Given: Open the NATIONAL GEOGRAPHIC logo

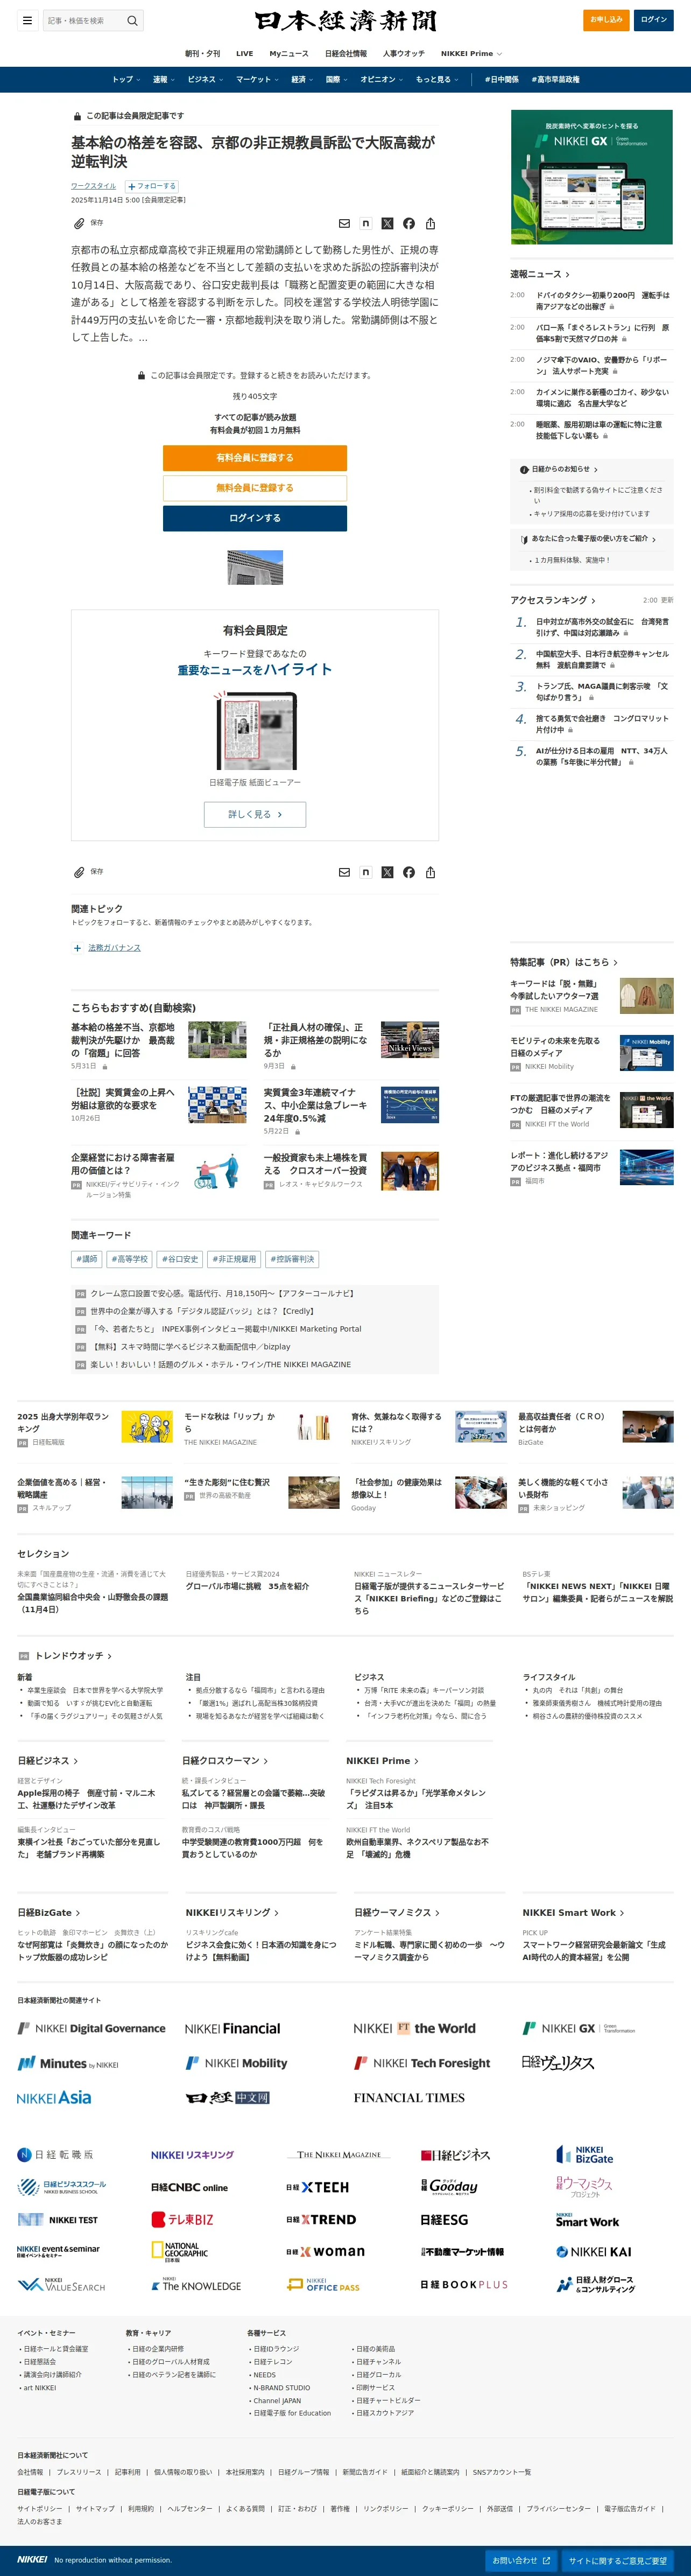Looking at the screenshot, I should pos(180,2251).
